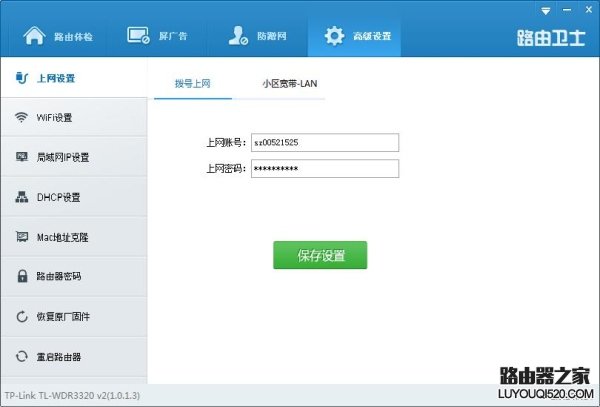The height and width of the screenshot is (407, 600).
Task: Click the green 保存设置 button
Action: (x=320, y=255)
